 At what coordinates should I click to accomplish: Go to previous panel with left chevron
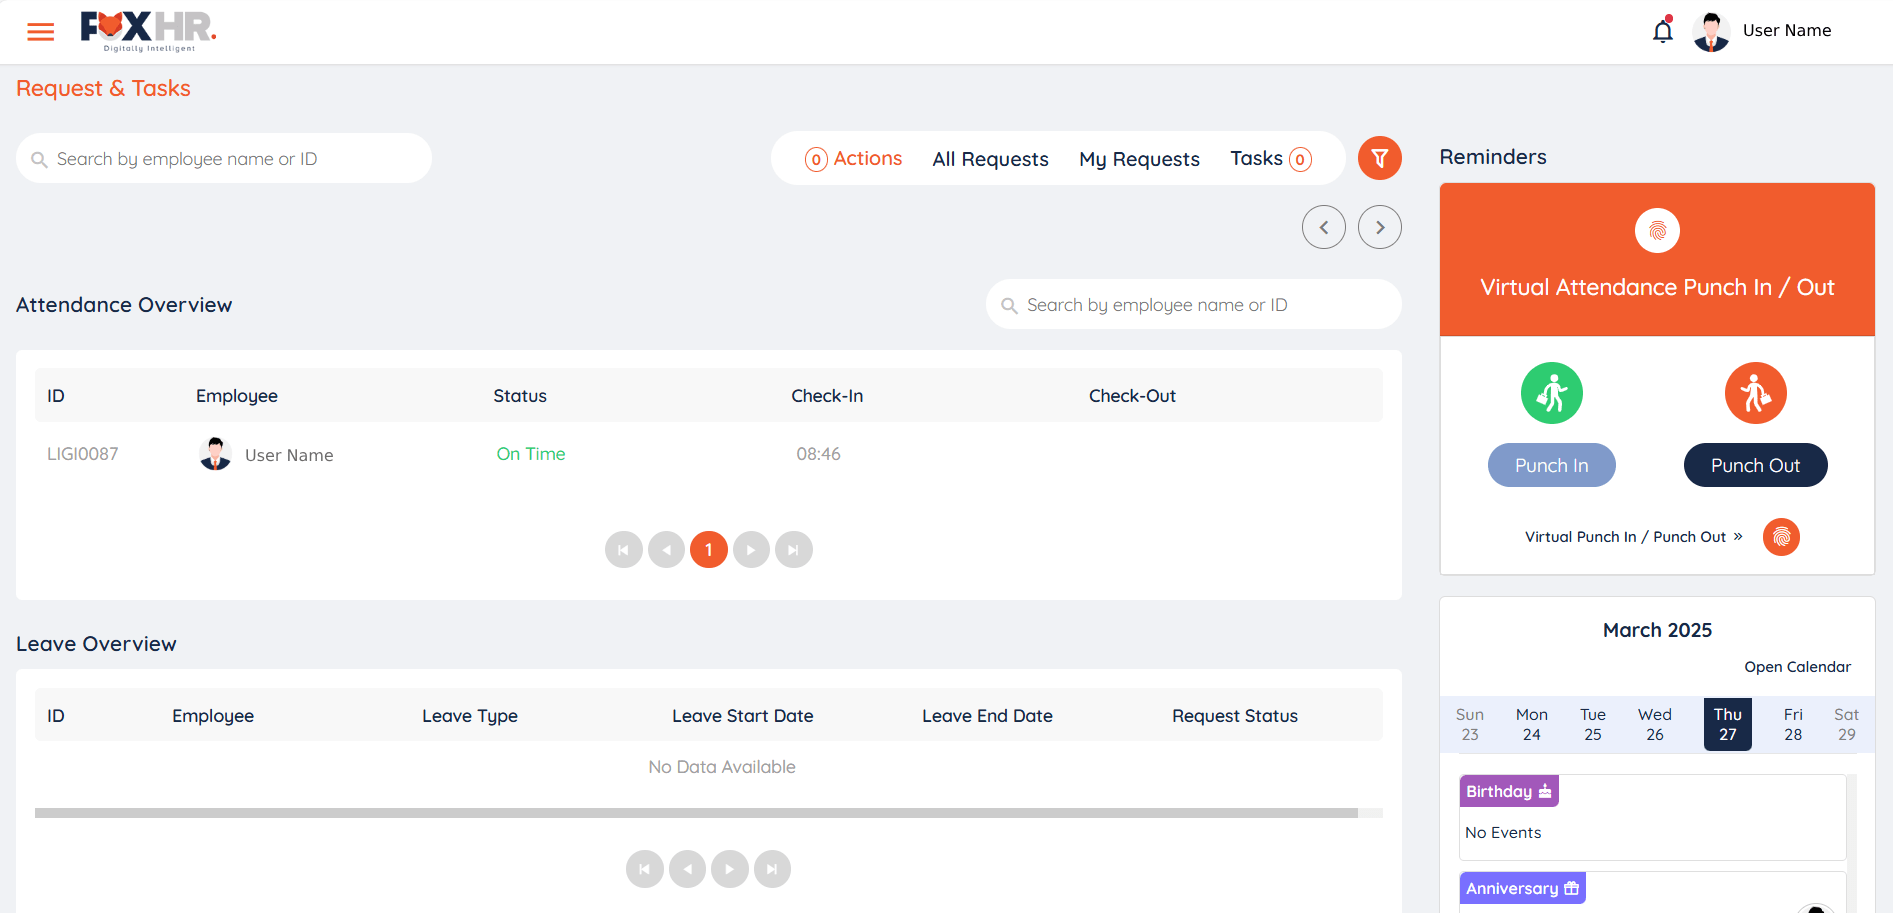[1323, 227]
